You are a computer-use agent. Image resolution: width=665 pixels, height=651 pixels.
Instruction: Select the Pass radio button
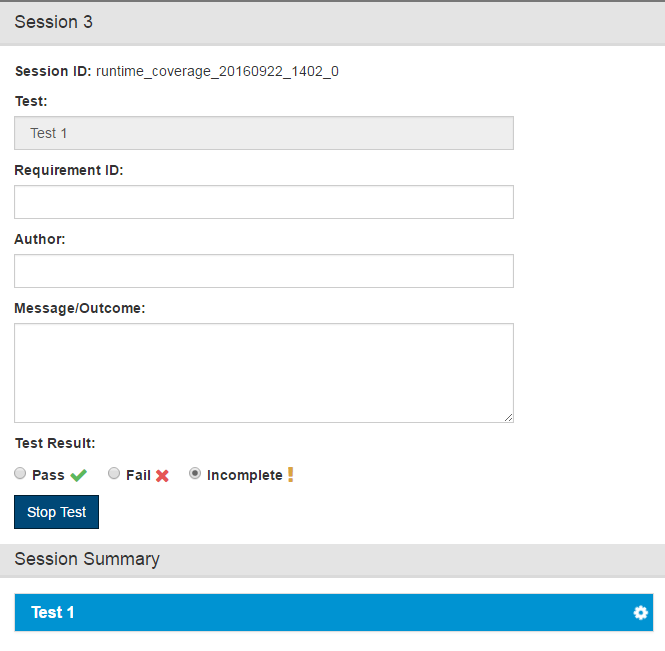click(x=20, y=473)
